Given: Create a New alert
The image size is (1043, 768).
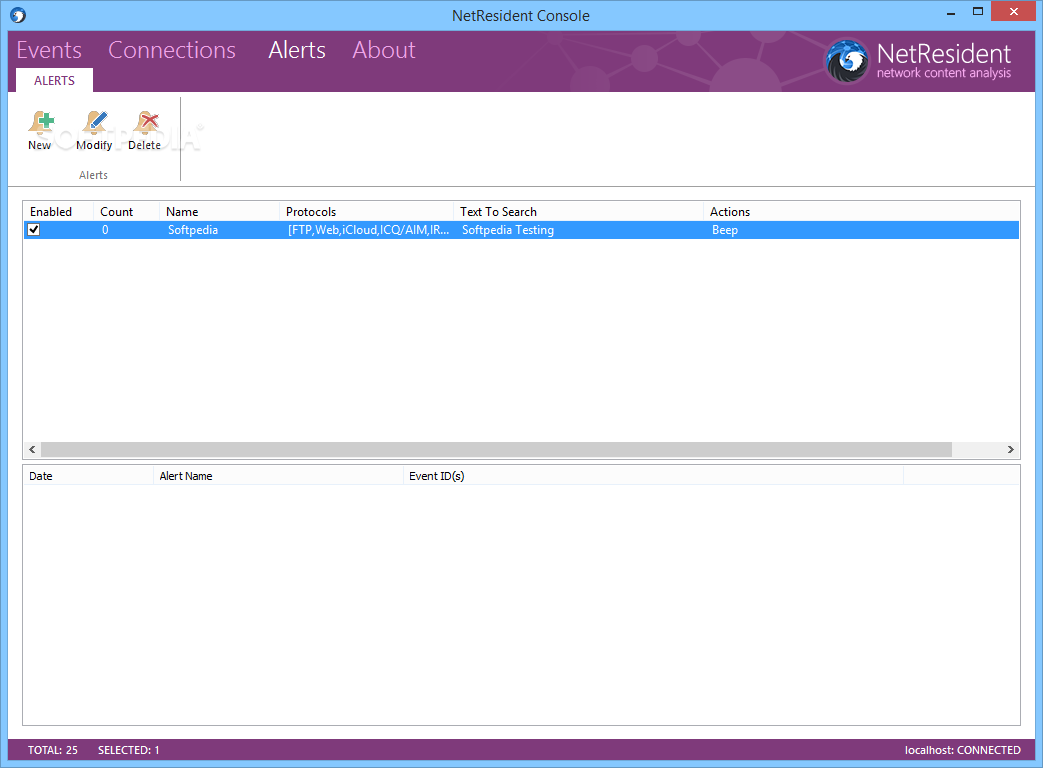Looking at the screenshot, I should coord(40,131).
